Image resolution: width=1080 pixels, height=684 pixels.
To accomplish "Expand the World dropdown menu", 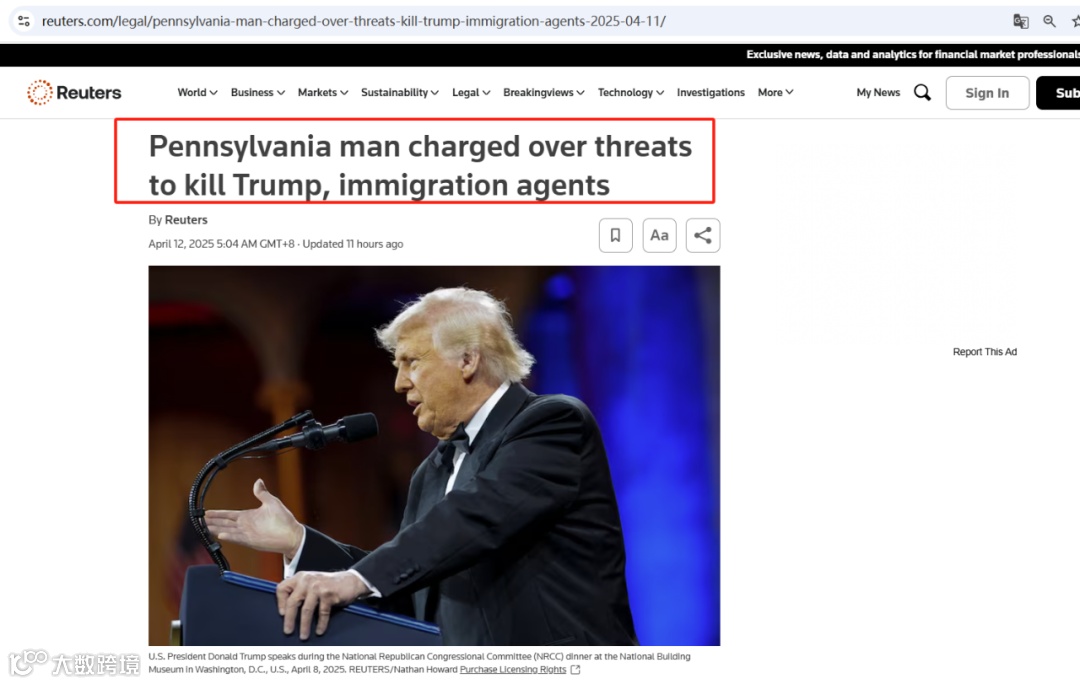I will click(197, 92).
